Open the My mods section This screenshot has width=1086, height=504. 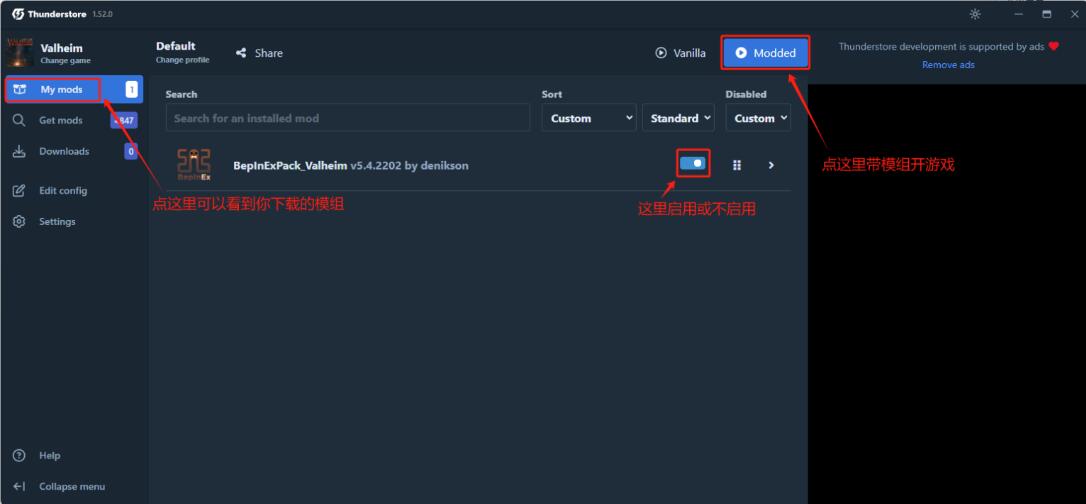pyautogui.click(x=73, y=89)
